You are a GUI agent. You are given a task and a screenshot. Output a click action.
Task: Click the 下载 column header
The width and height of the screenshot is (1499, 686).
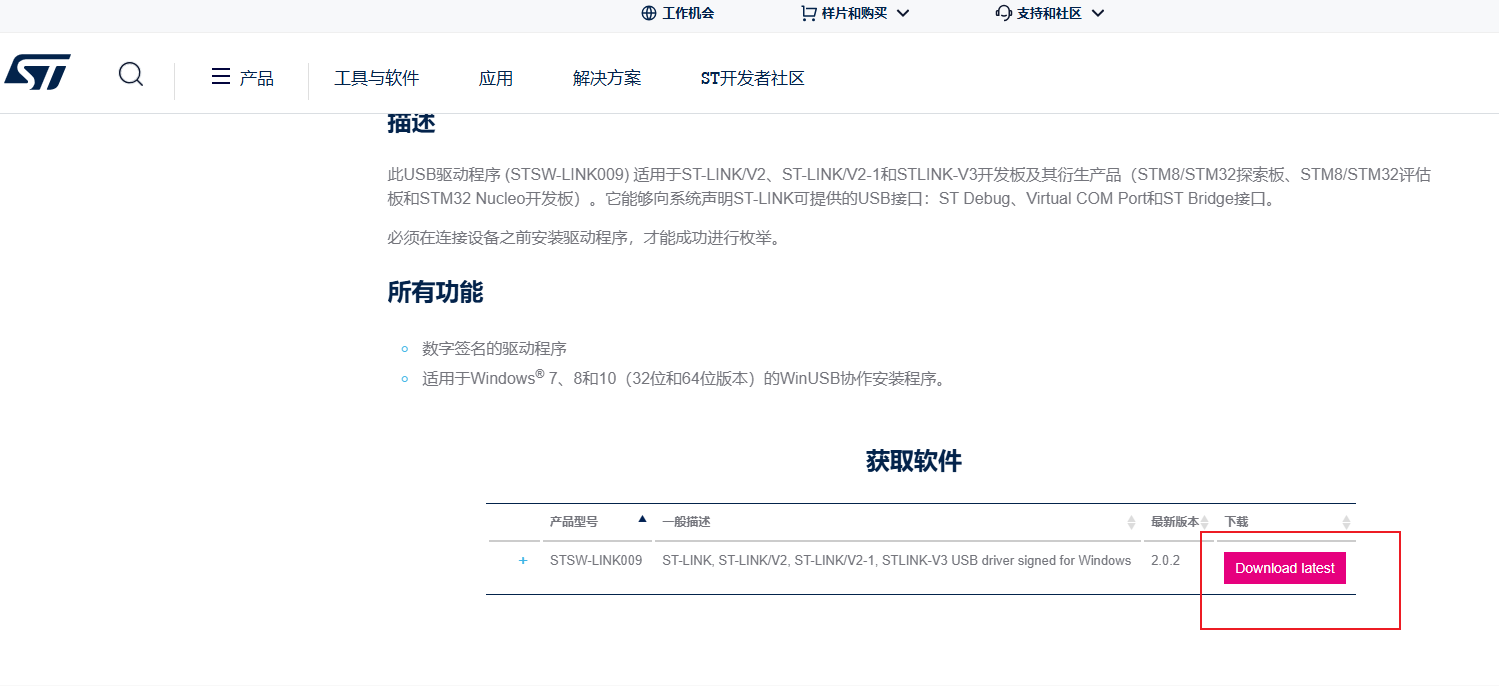(1236, 522)
